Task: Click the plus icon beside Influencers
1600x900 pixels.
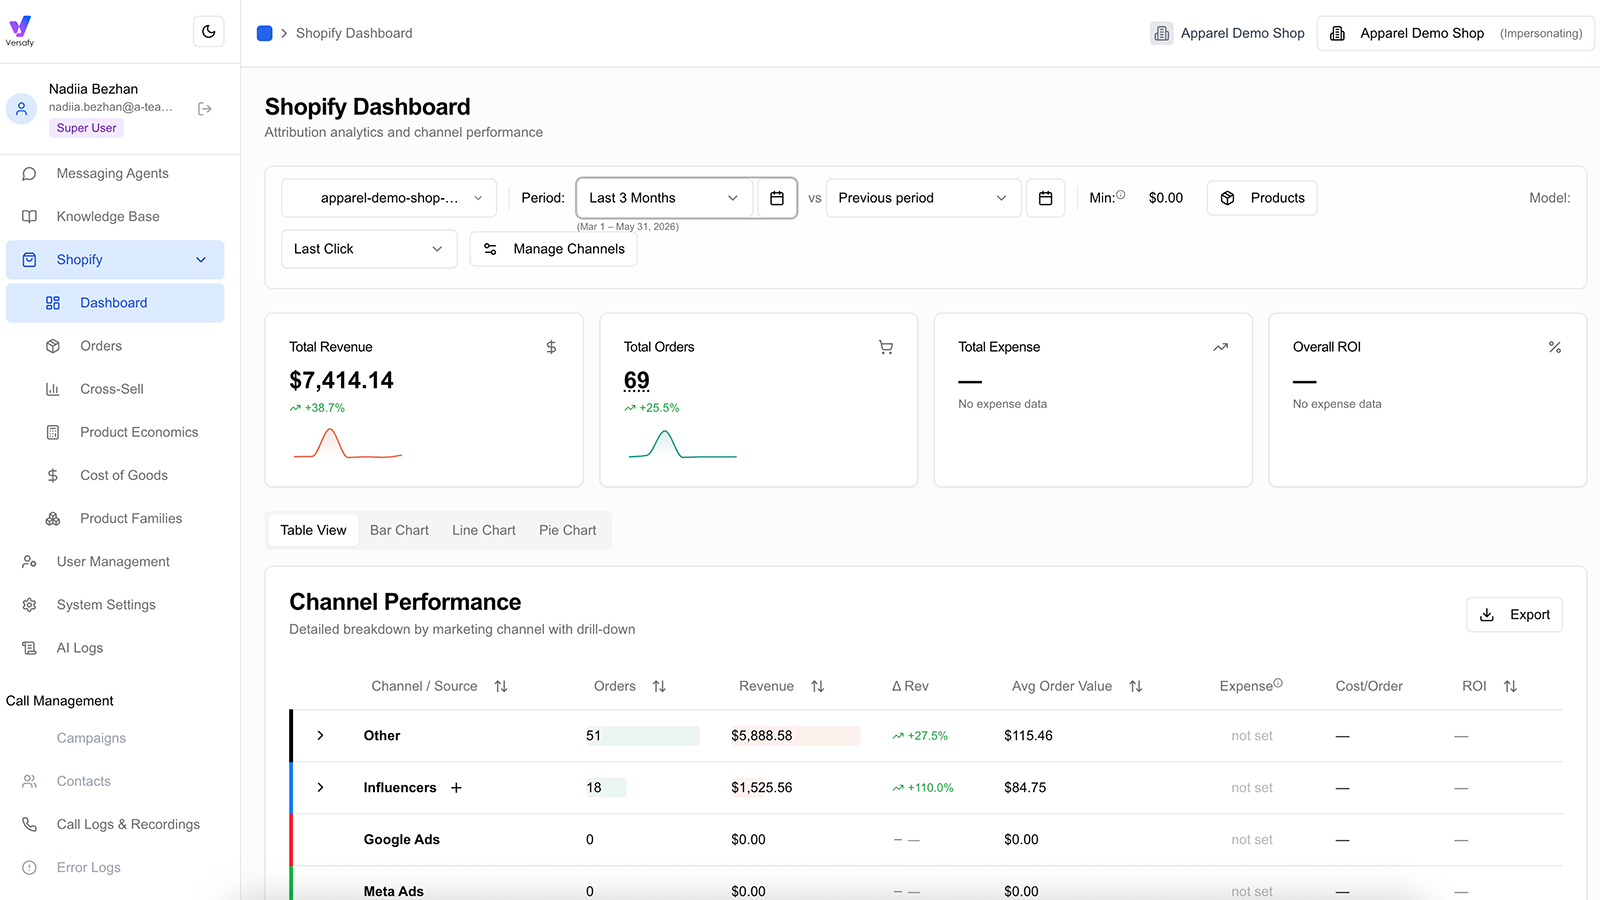Action: coord(456,788)
